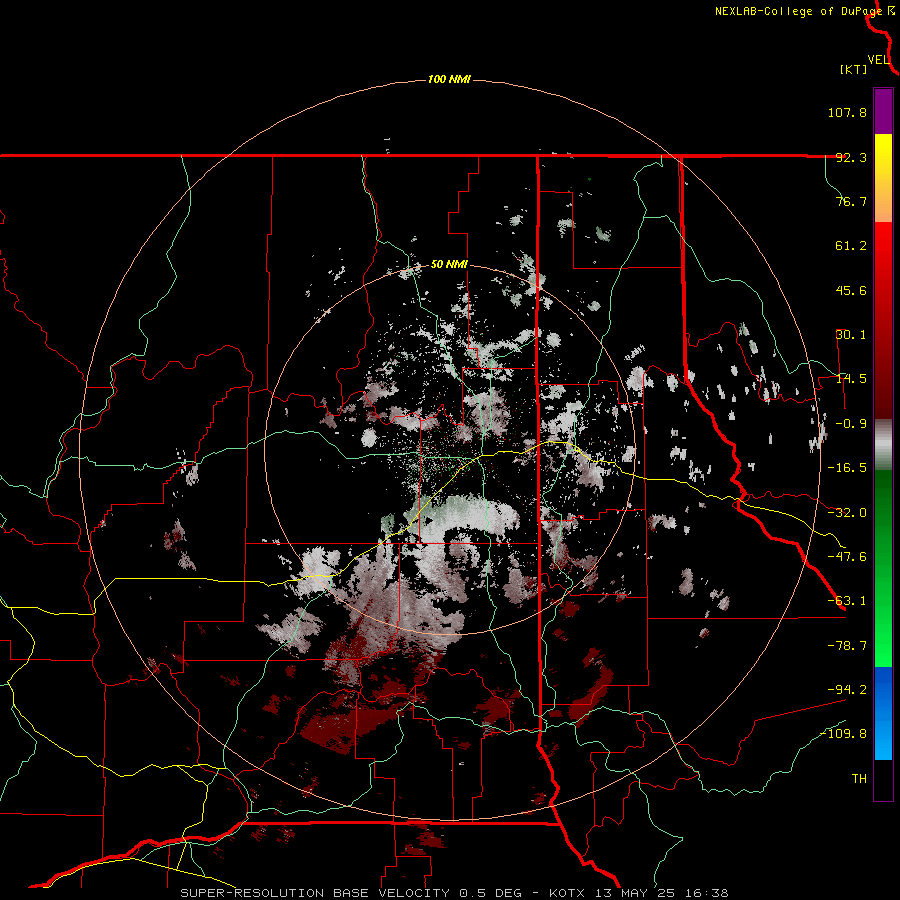Click the -32.0 velocity scale value
Image resolution: width=900 pixels, height=900 pixels.
tap(847, 513)
